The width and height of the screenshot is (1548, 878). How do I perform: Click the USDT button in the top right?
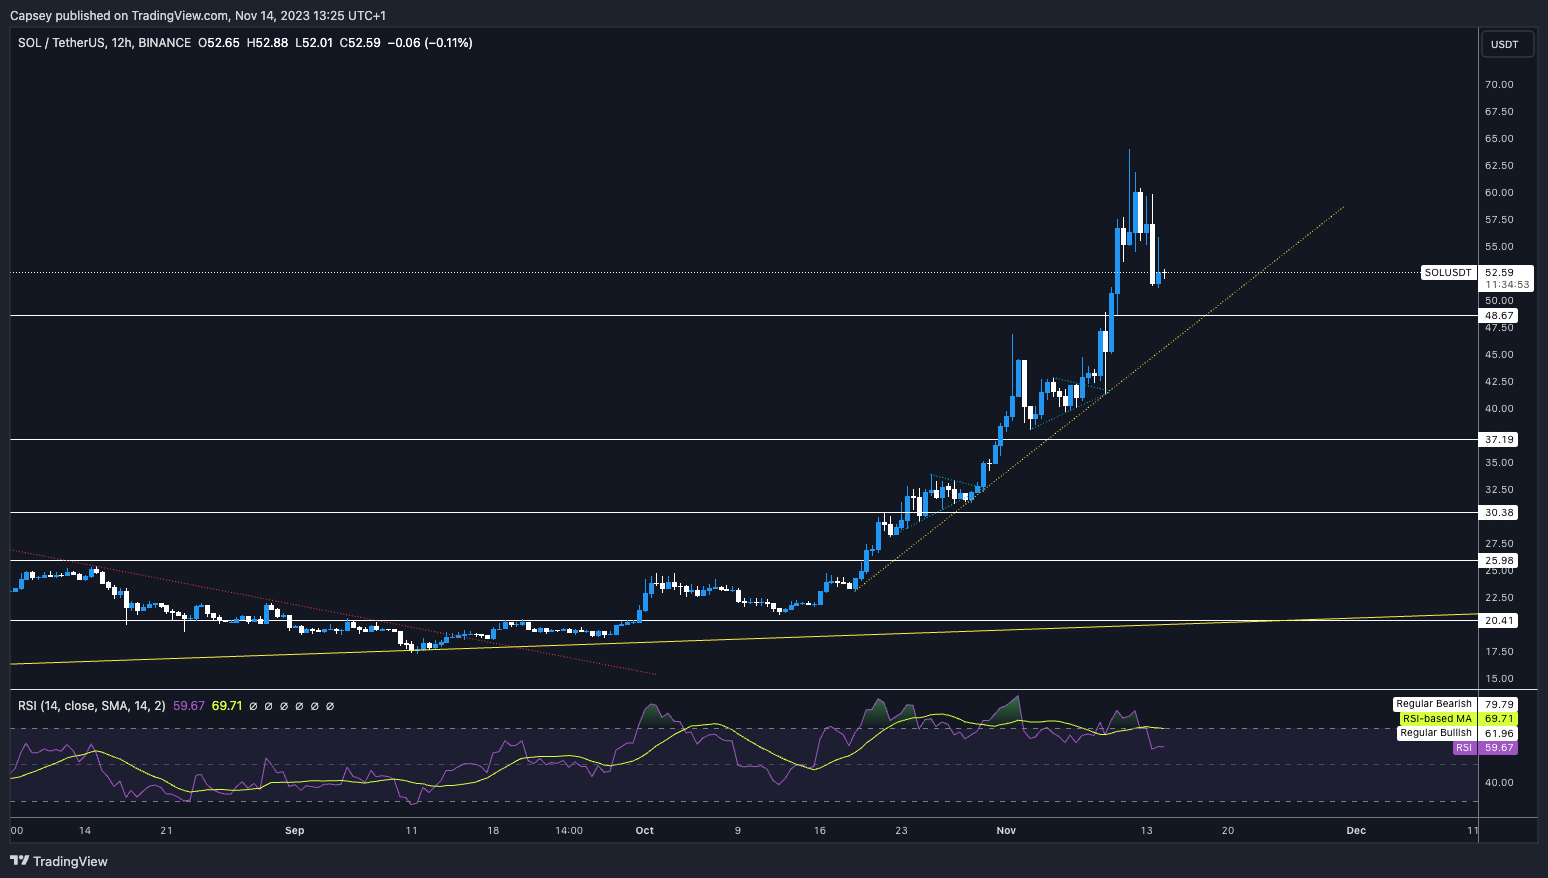point(1506,44)
